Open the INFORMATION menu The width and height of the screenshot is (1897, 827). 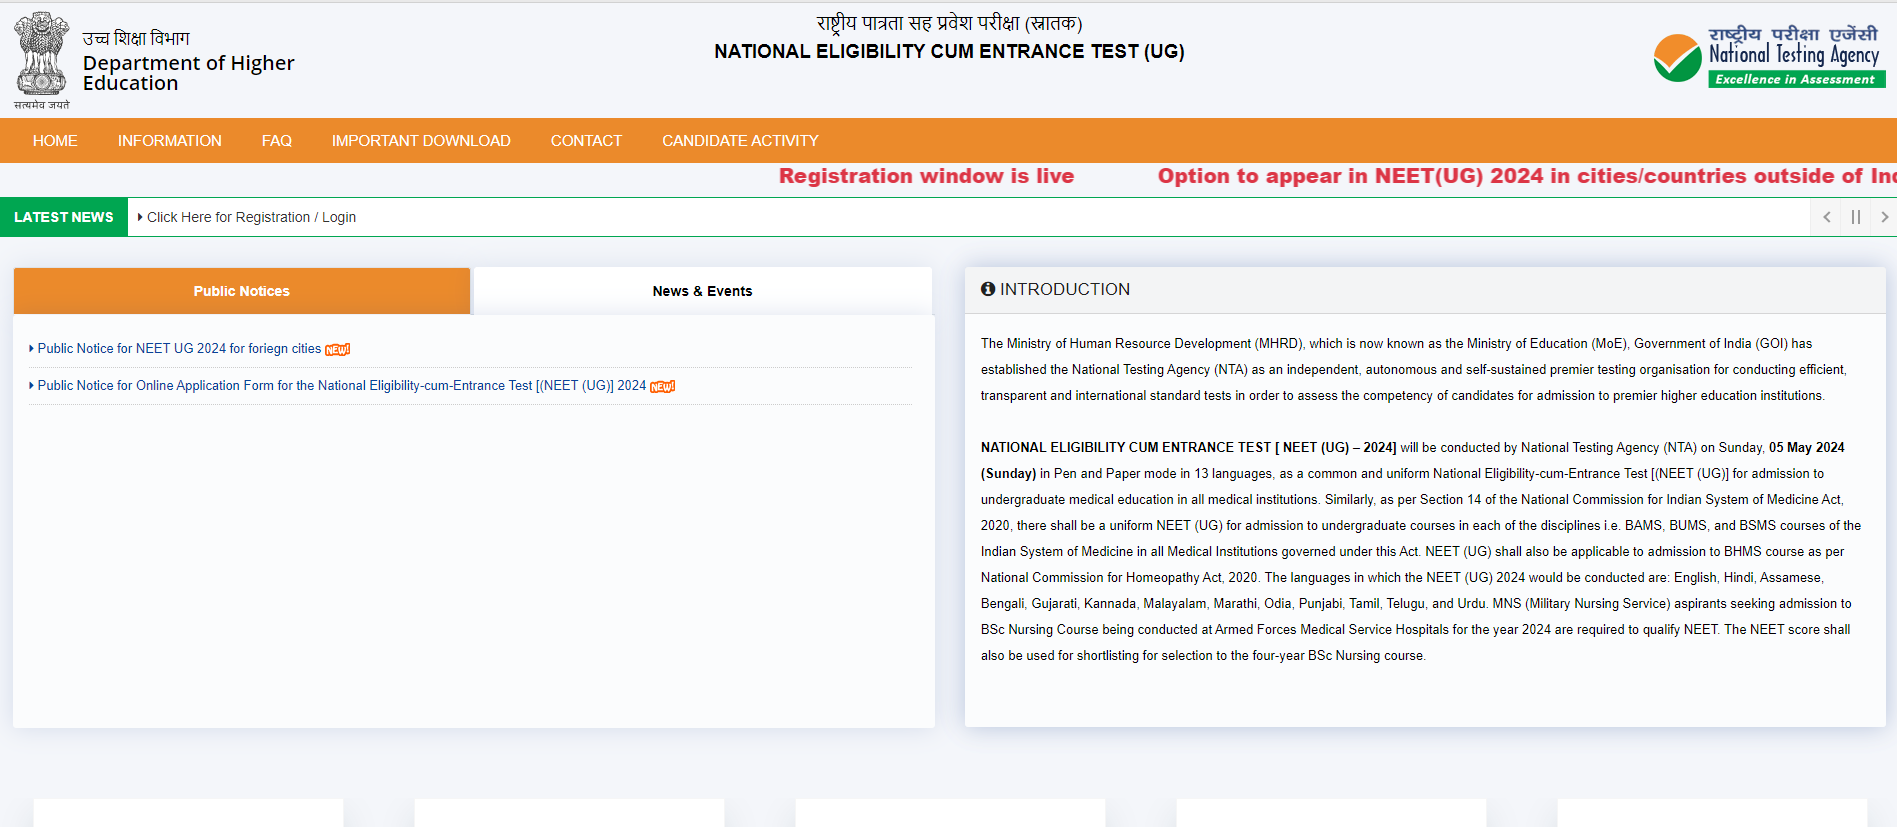(x=170, y=141)
